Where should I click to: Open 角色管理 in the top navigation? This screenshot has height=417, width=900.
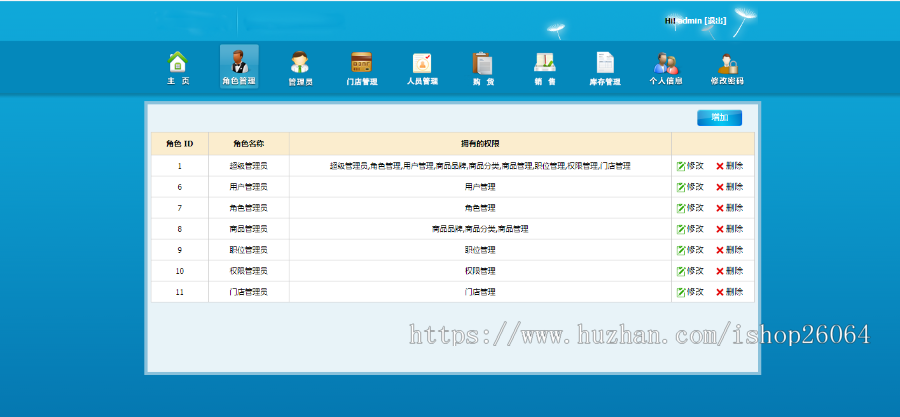click(239, 67)
